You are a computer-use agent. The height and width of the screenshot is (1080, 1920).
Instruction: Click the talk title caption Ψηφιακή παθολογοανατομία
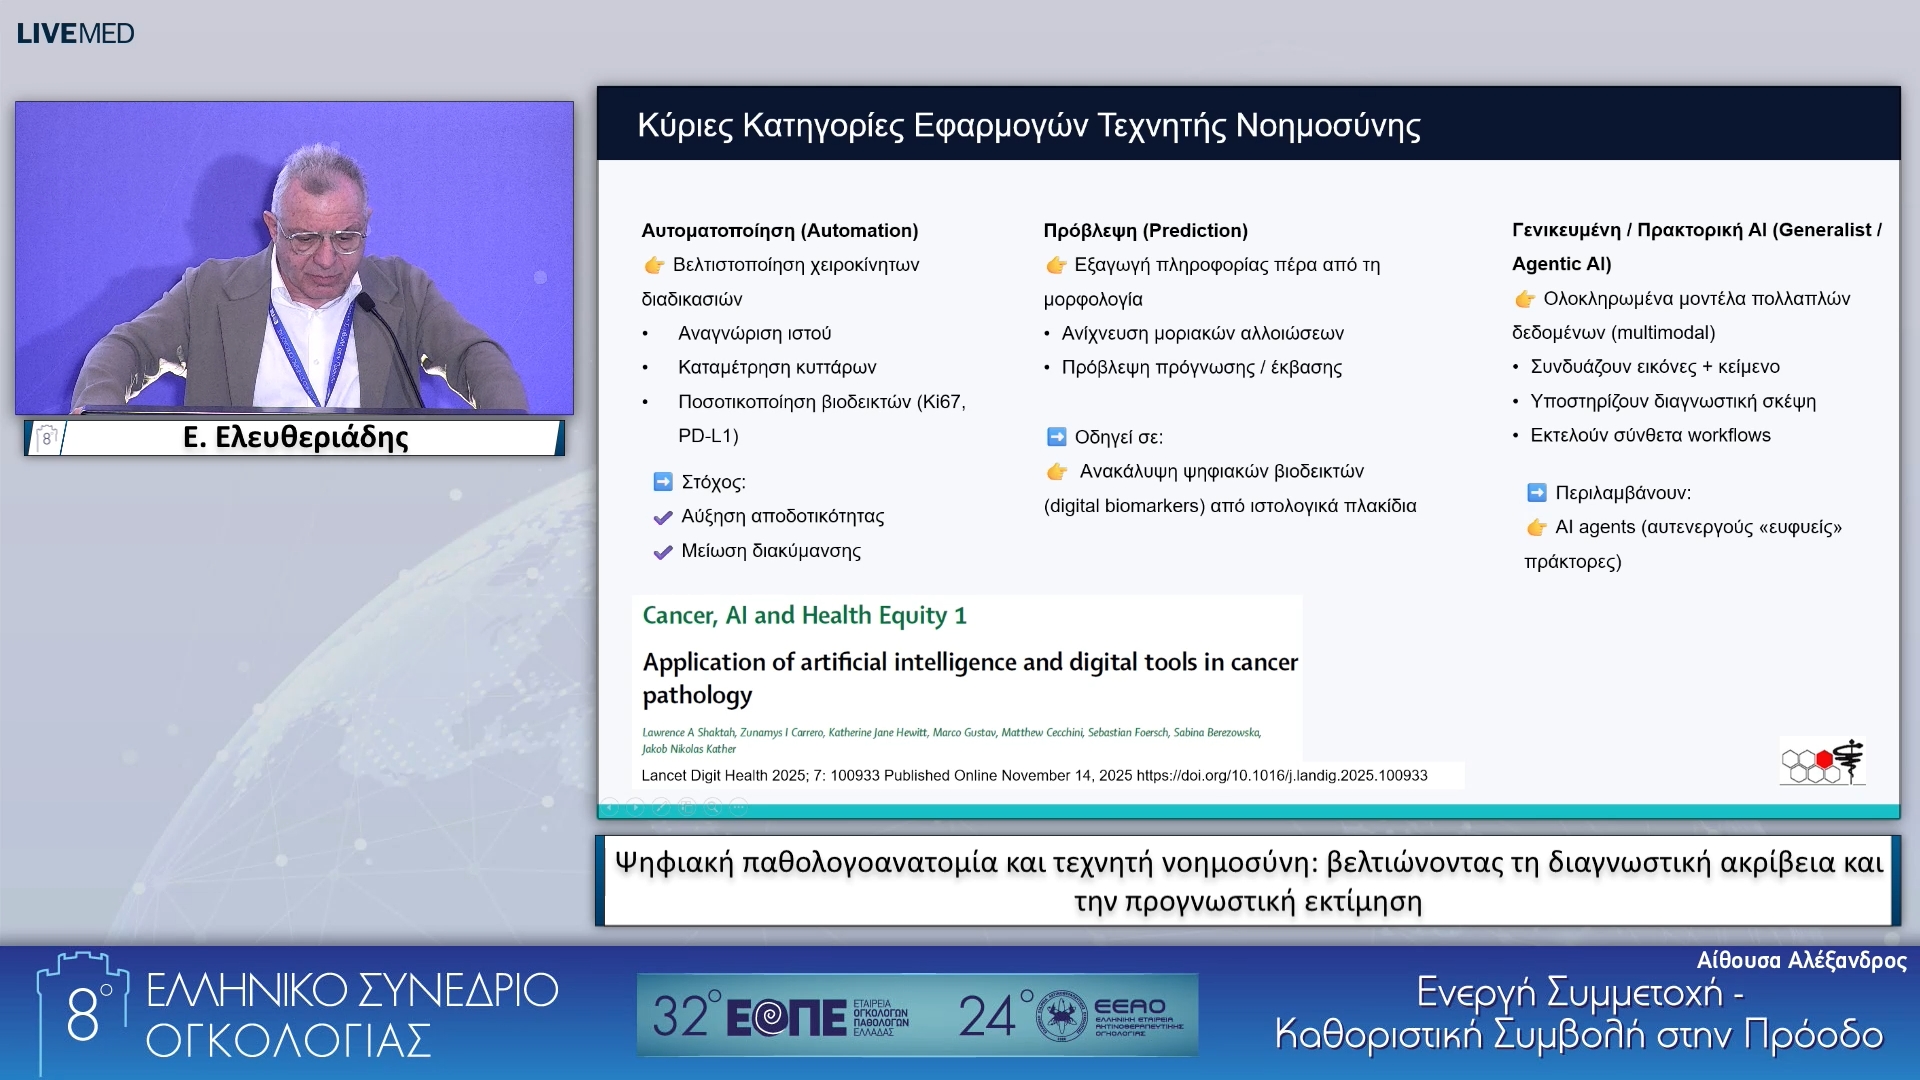(1248, 881)
